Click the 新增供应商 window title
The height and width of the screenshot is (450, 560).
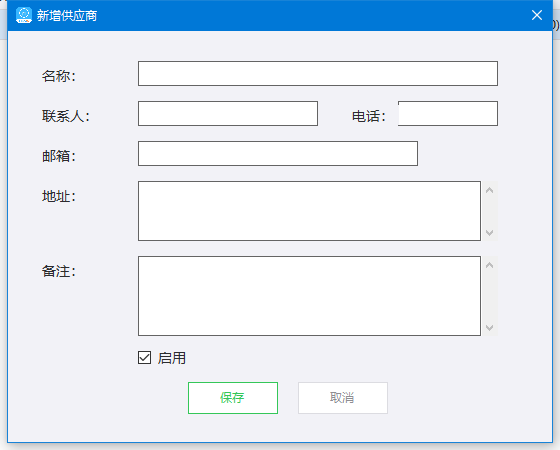[x=67, y=16]
